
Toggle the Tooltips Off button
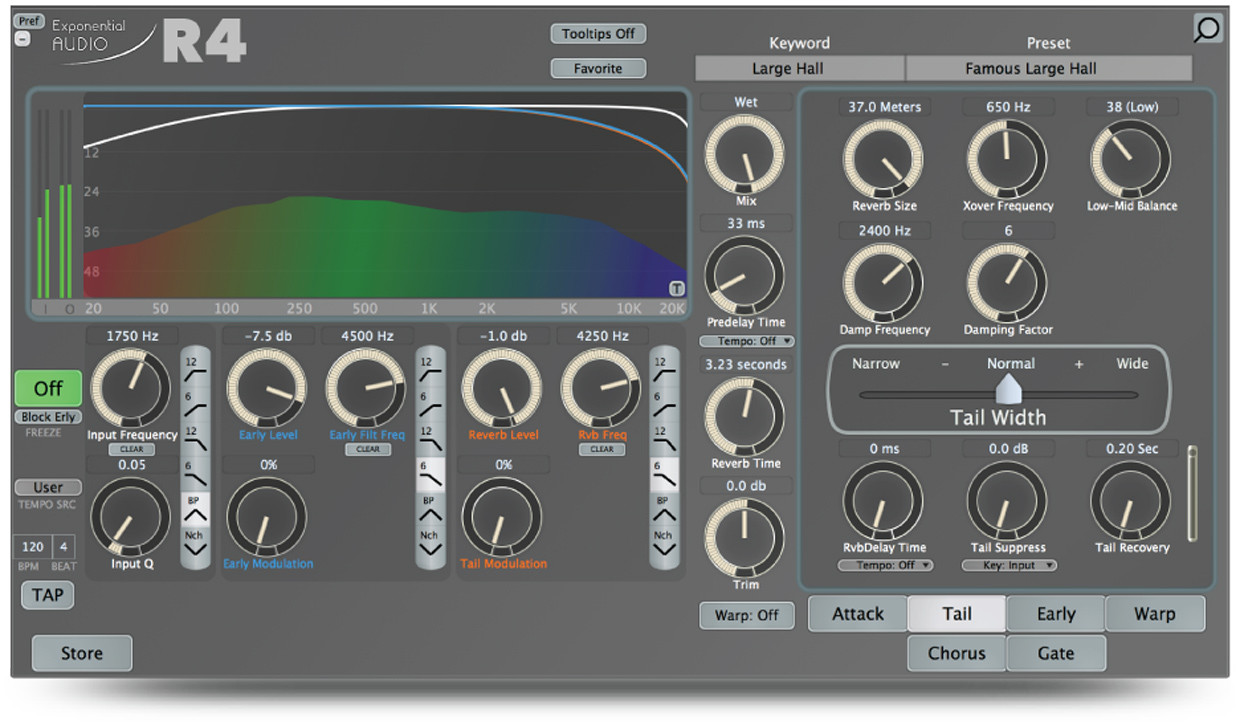click(598, 33)
